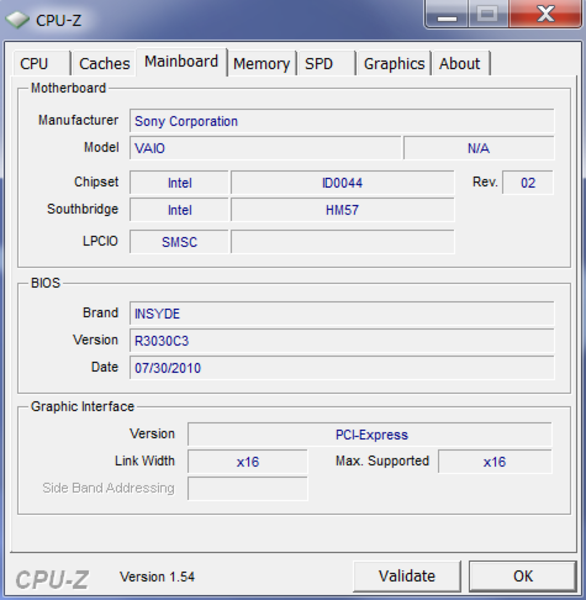Click the Manufacturer field Sony Corporation
This screenshot has height=600, width=586.
[342, 121]
